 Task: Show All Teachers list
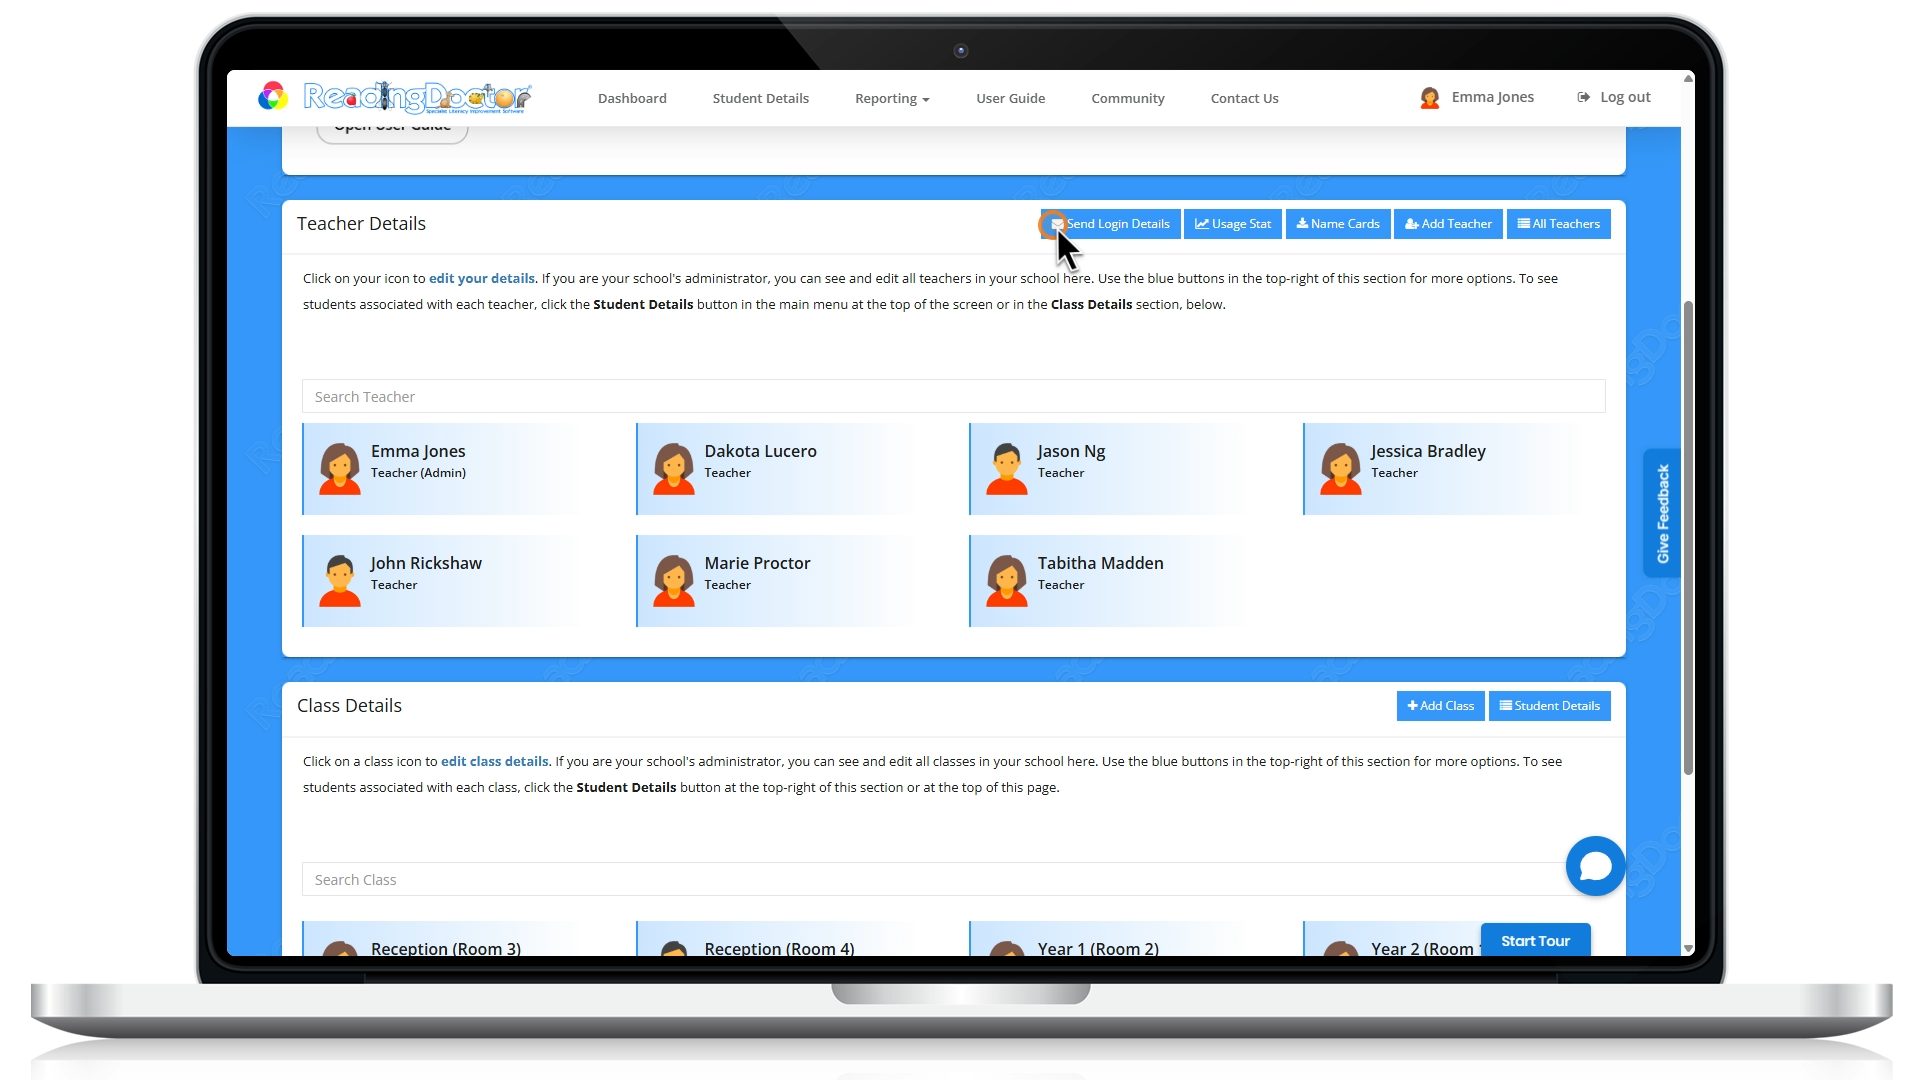pyautogui.click(x=1558, y=224)
